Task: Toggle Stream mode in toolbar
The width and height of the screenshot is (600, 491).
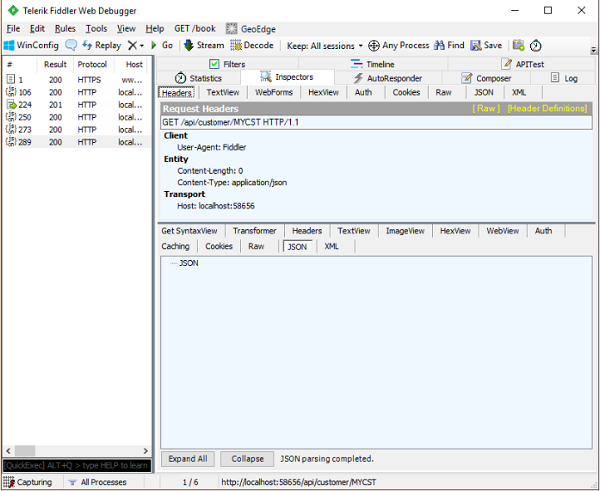Action: point(204,45)
